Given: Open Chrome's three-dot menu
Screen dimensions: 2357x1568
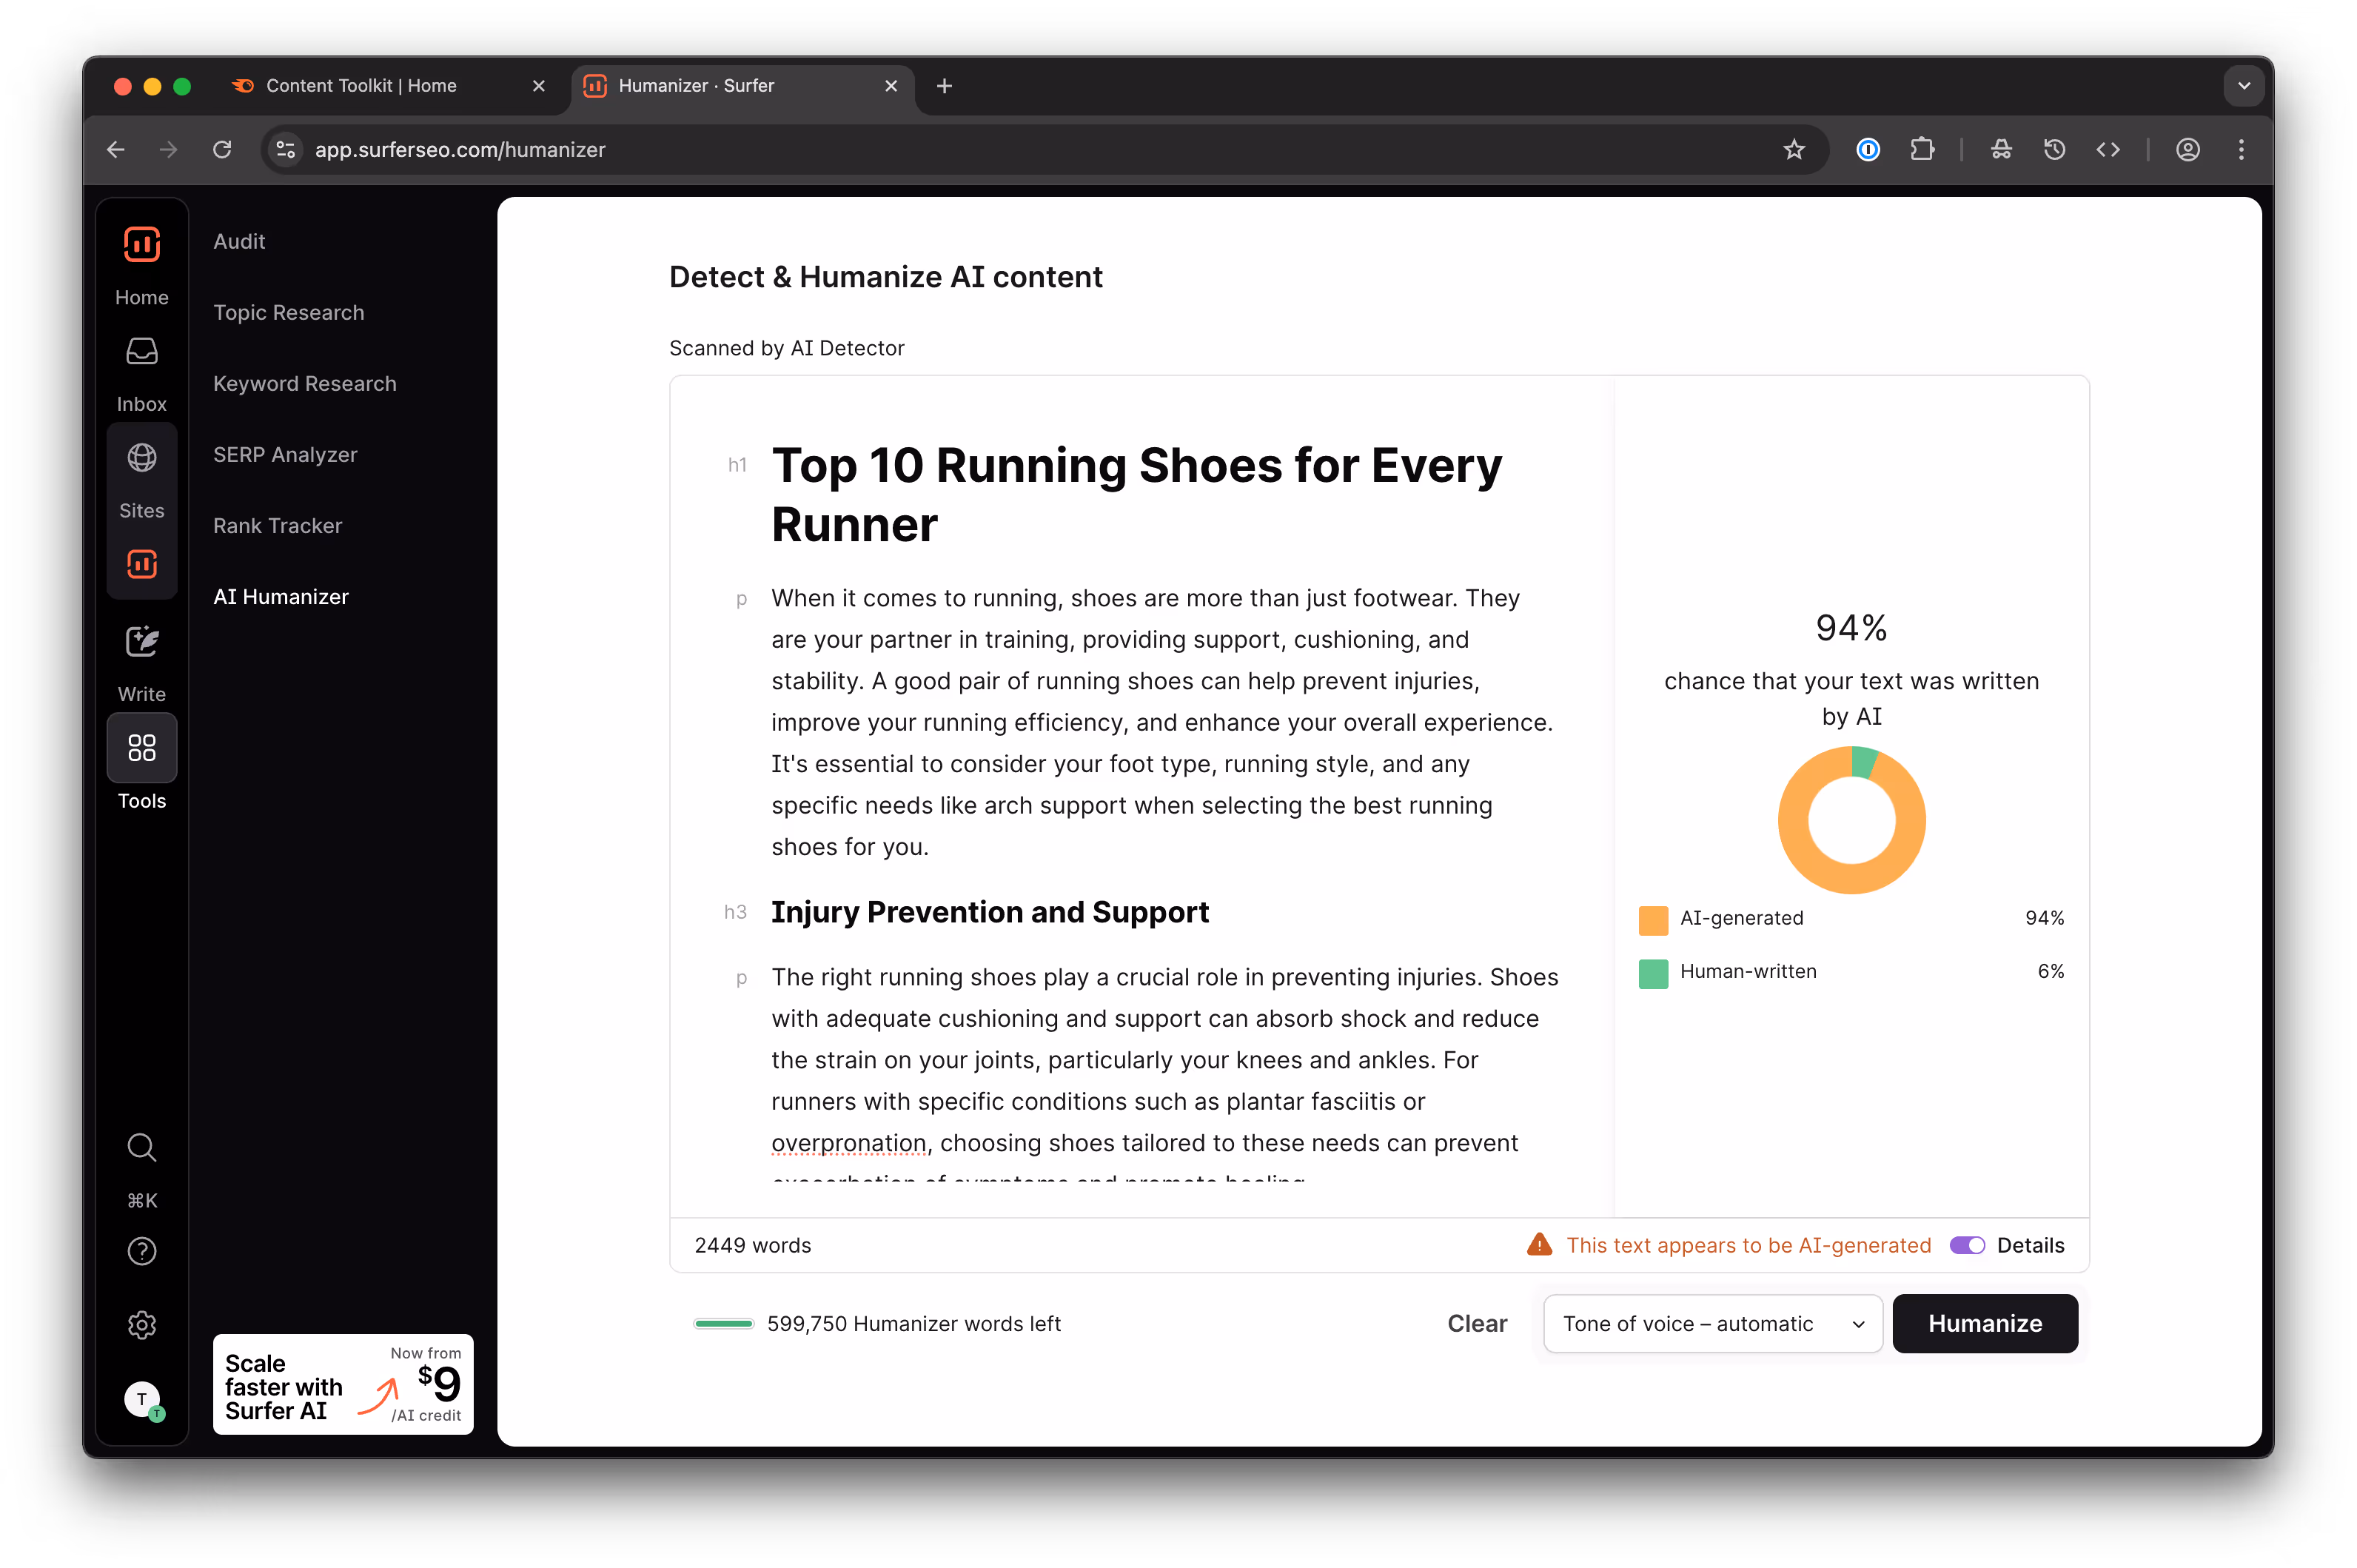Looking at the screenshot, I should pyautogui.click(x=2240, y=150).
